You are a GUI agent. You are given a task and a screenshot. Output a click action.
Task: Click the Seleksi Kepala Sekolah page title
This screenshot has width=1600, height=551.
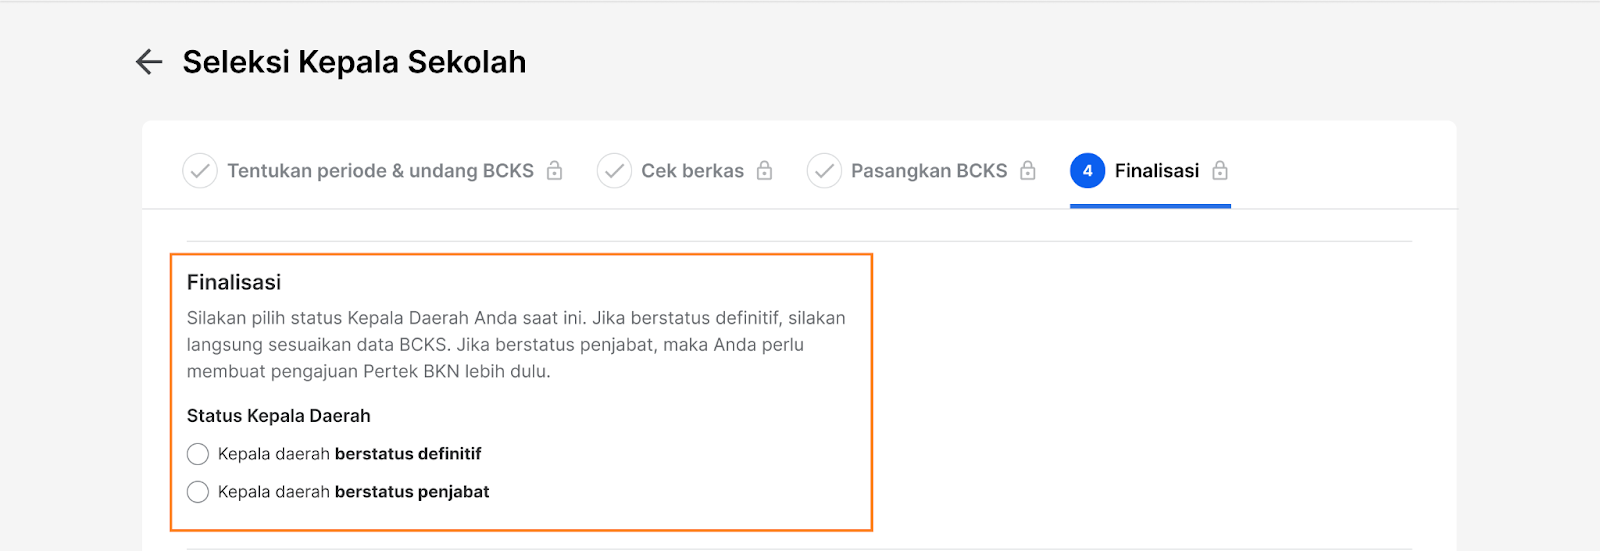354,62
